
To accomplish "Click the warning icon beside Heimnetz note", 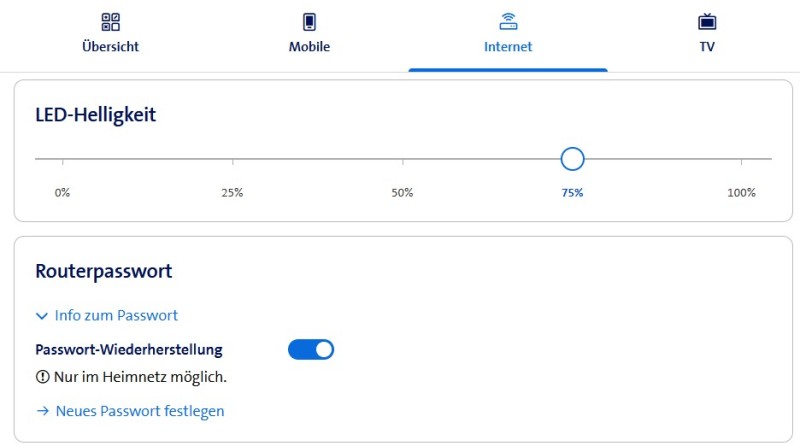I will (x=42, y=378).
